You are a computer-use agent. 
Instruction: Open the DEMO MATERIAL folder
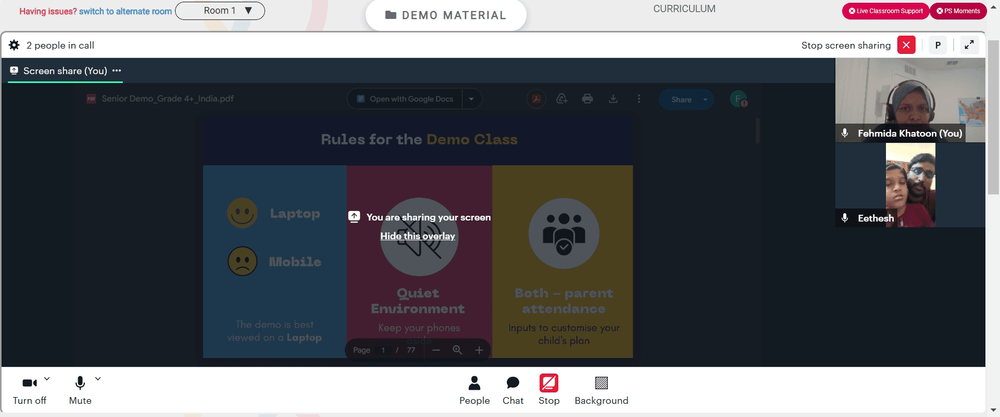tap(446, 15)
